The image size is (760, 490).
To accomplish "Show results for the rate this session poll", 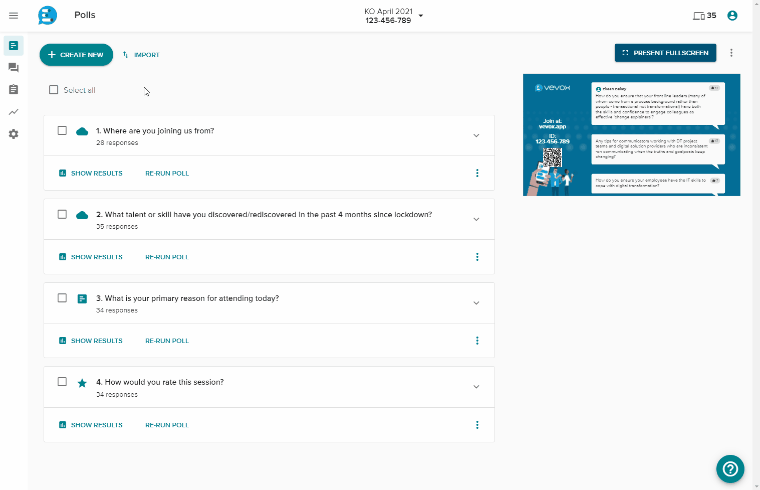I will click(x=91, y=425).
